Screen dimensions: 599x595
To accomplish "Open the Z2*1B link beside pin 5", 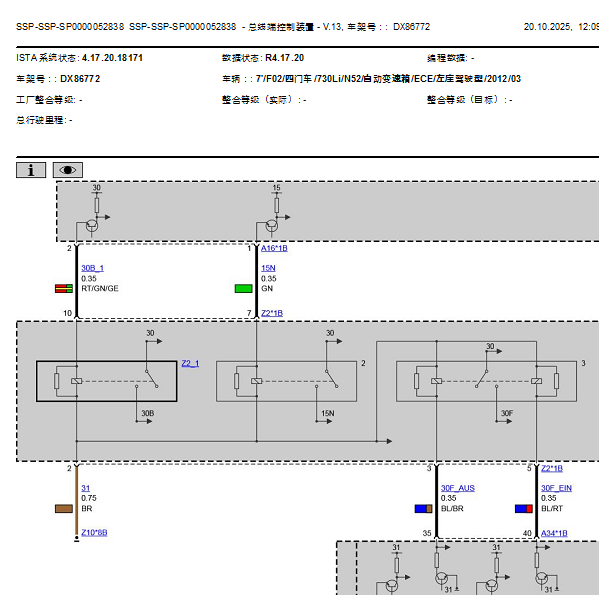I will point(552,468).
